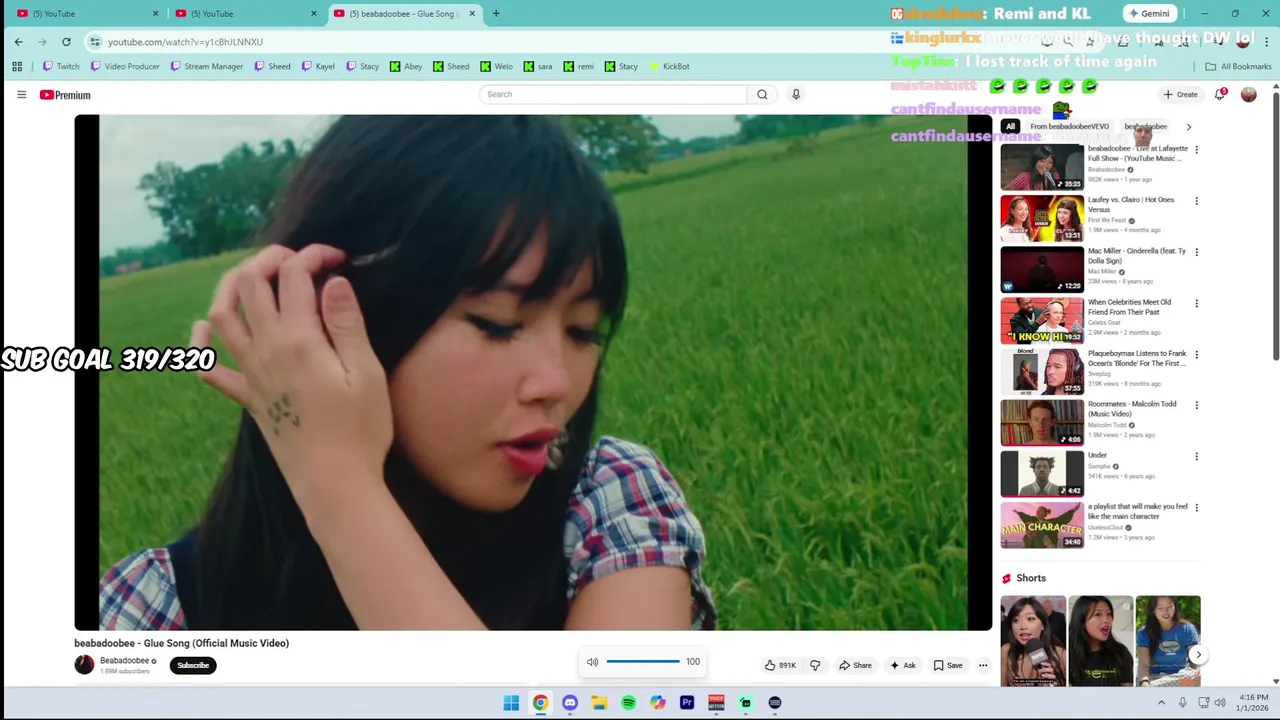Viewport: 1280px width, 720px height.
Task: Open Plaqueboymax Listens to Frank Ocean thumbnail
Action: (x=1042, y=371)
